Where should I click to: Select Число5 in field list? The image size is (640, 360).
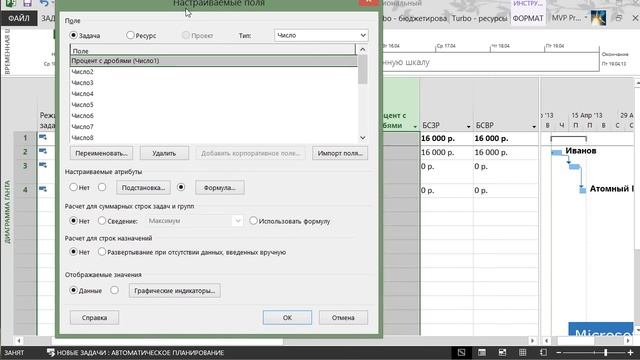(213, 105)
